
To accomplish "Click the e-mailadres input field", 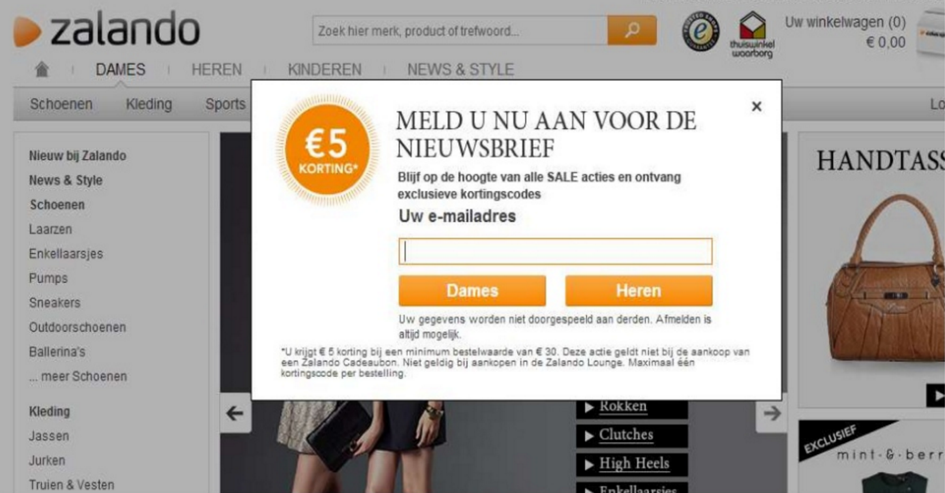I will pyautogui.click(x=555, y=251).
